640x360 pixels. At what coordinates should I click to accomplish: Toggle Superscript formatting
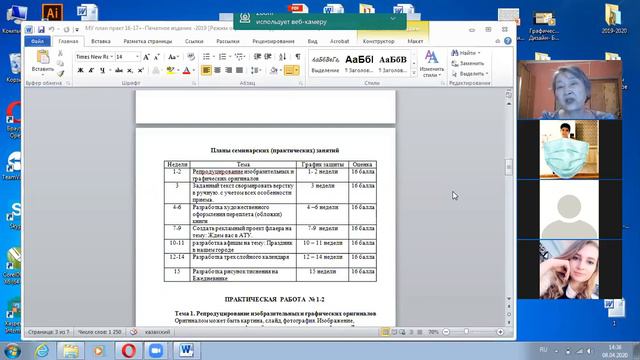(141, 70)
